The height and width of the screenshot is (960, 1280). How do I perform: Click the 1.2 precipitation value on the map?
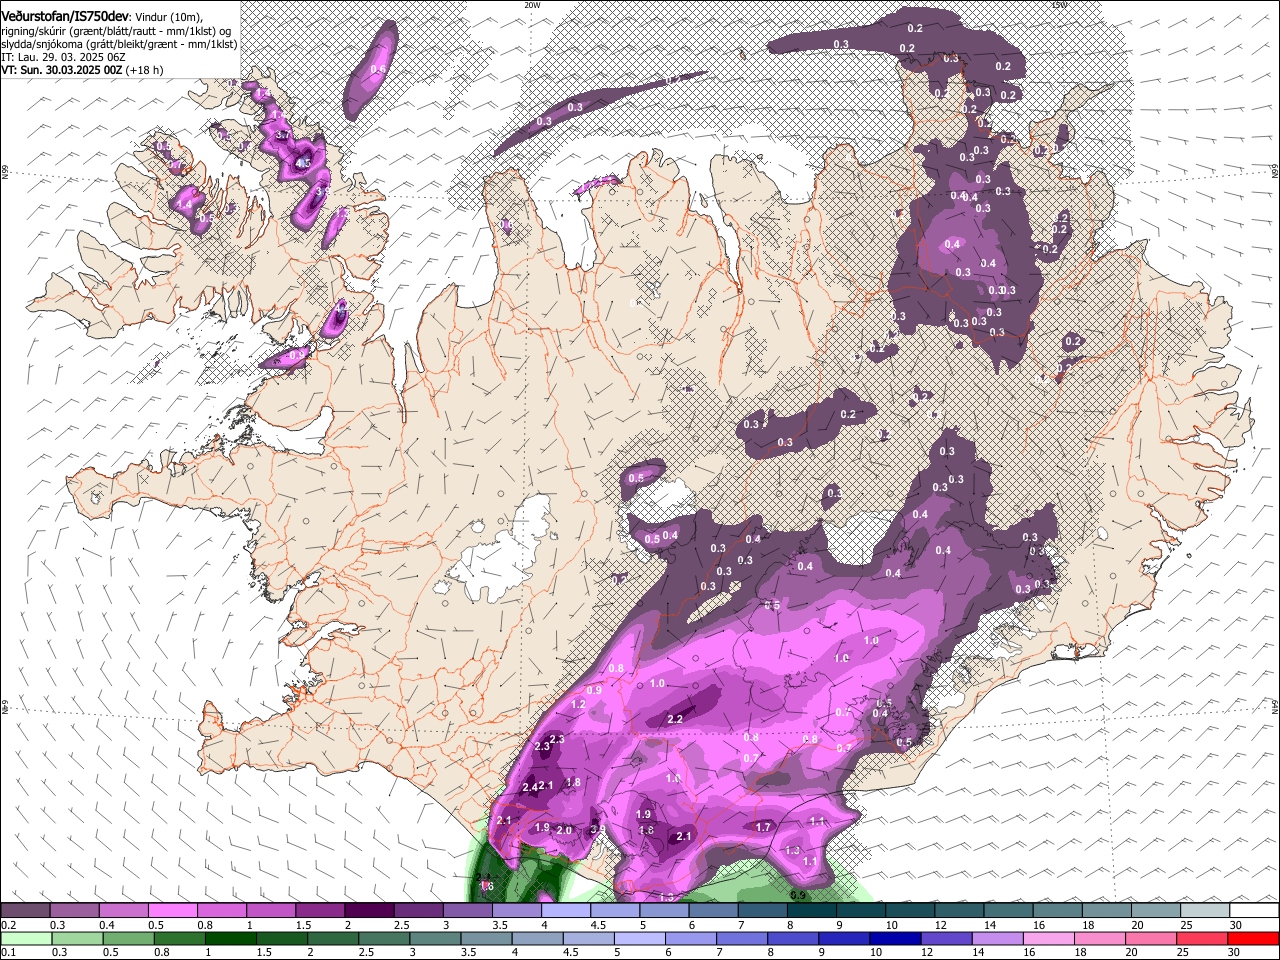pyautogui.click(x=578, y=704)
